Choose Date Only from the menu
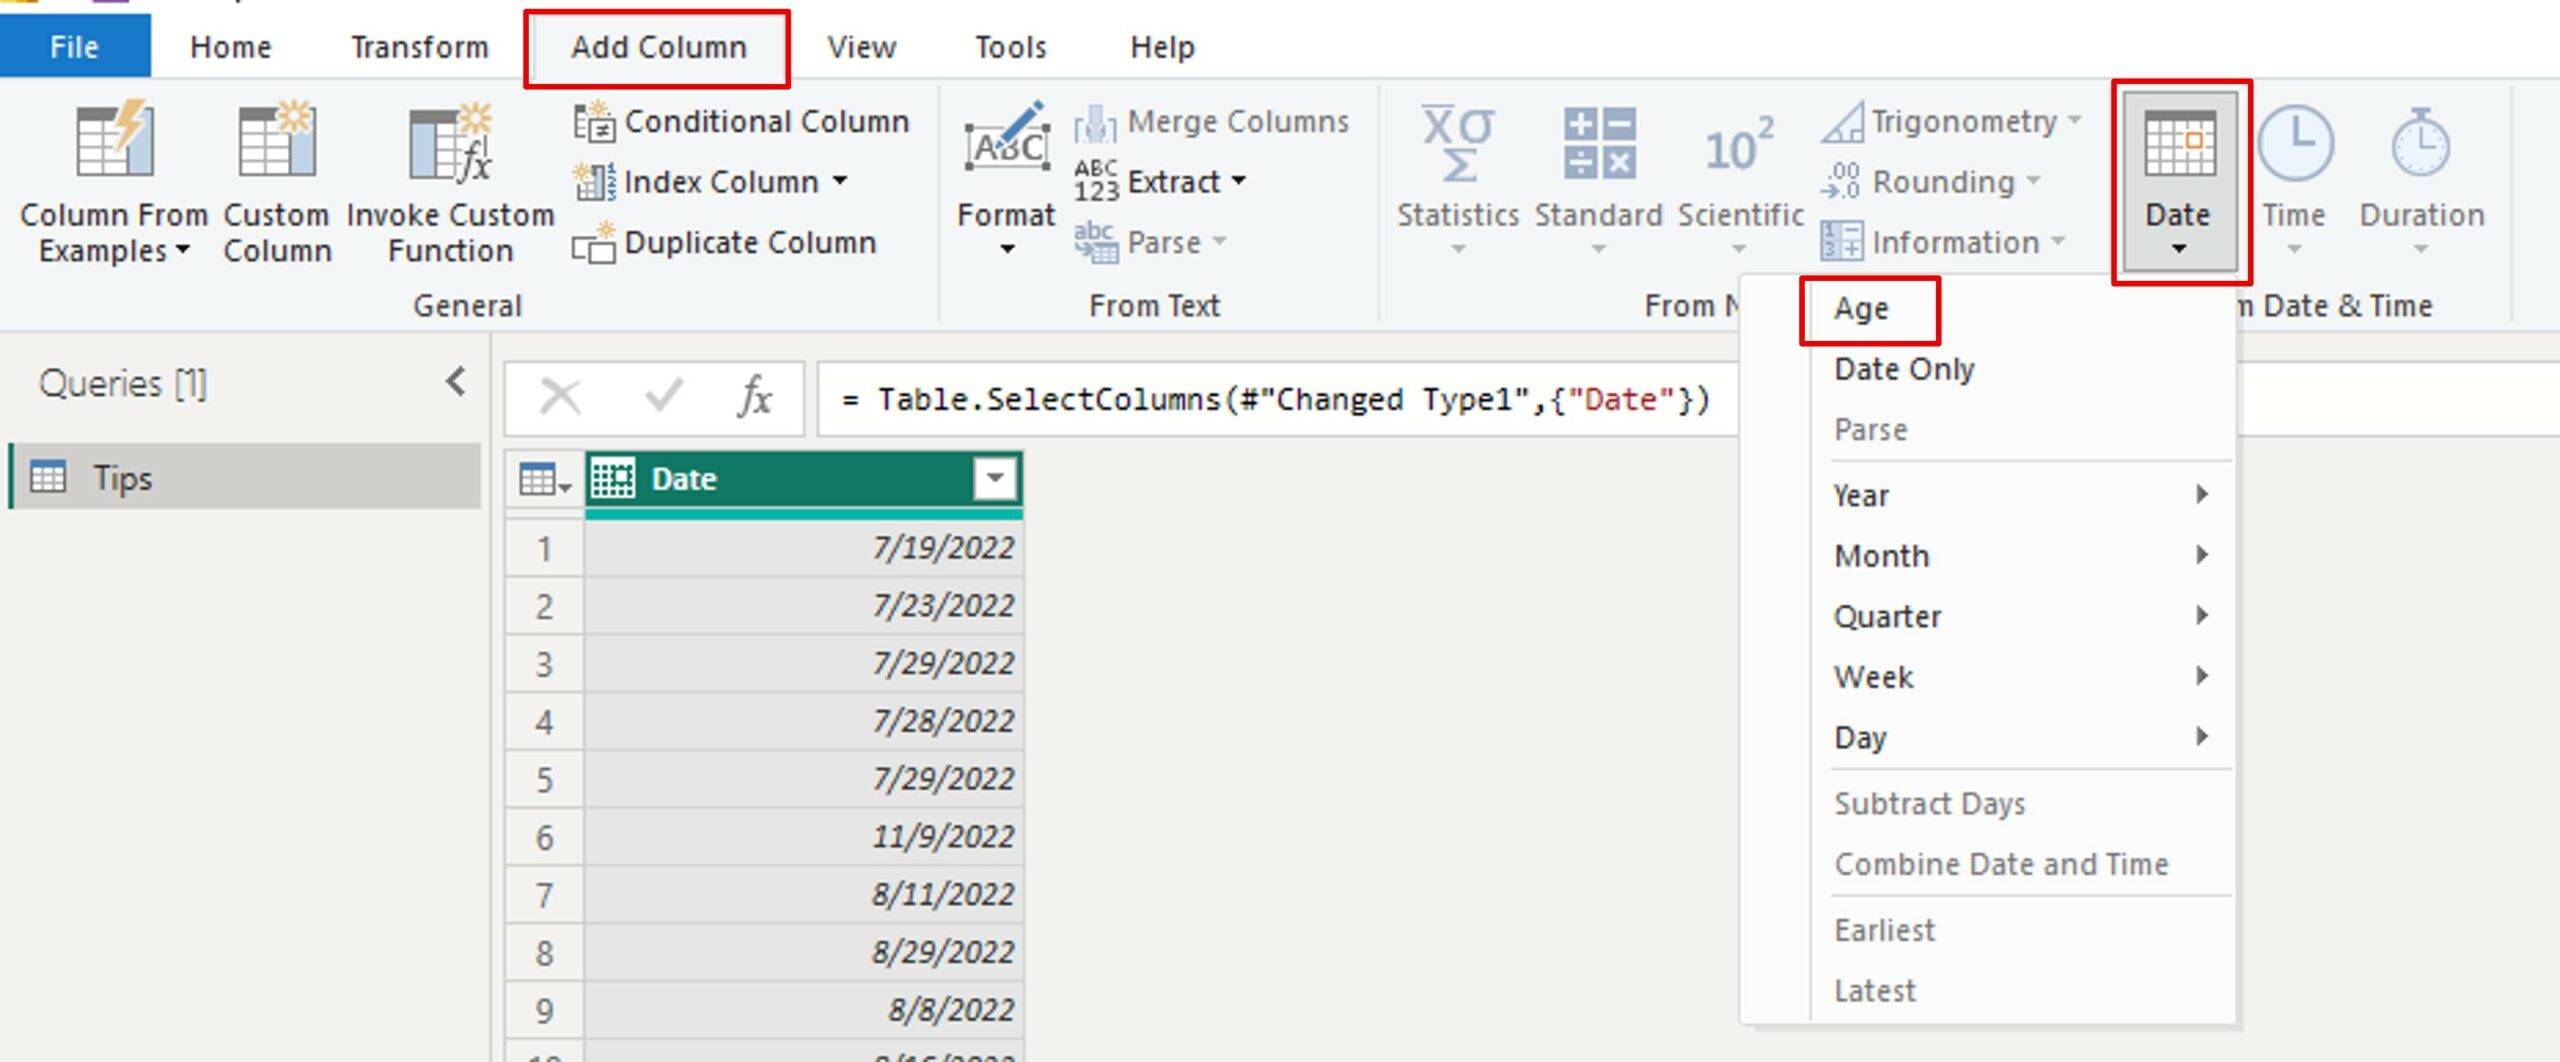This screenshot has width=2560, height=1062. 1905,369
